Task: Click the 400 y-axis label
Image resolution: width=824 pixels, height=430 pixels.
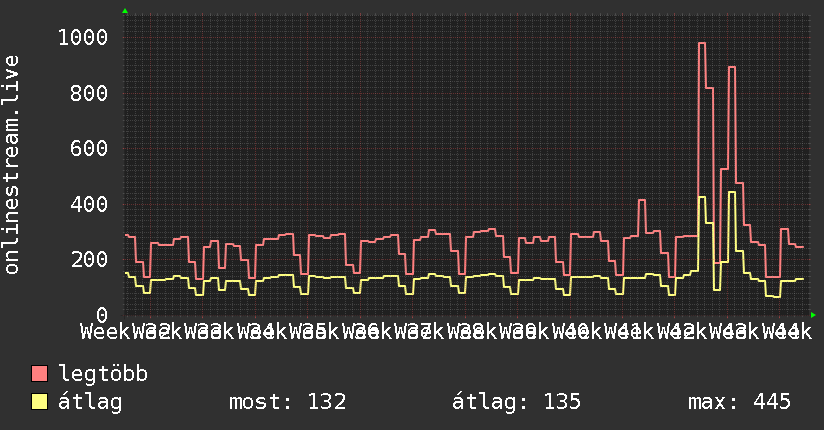Action: [x=89, y=204]
